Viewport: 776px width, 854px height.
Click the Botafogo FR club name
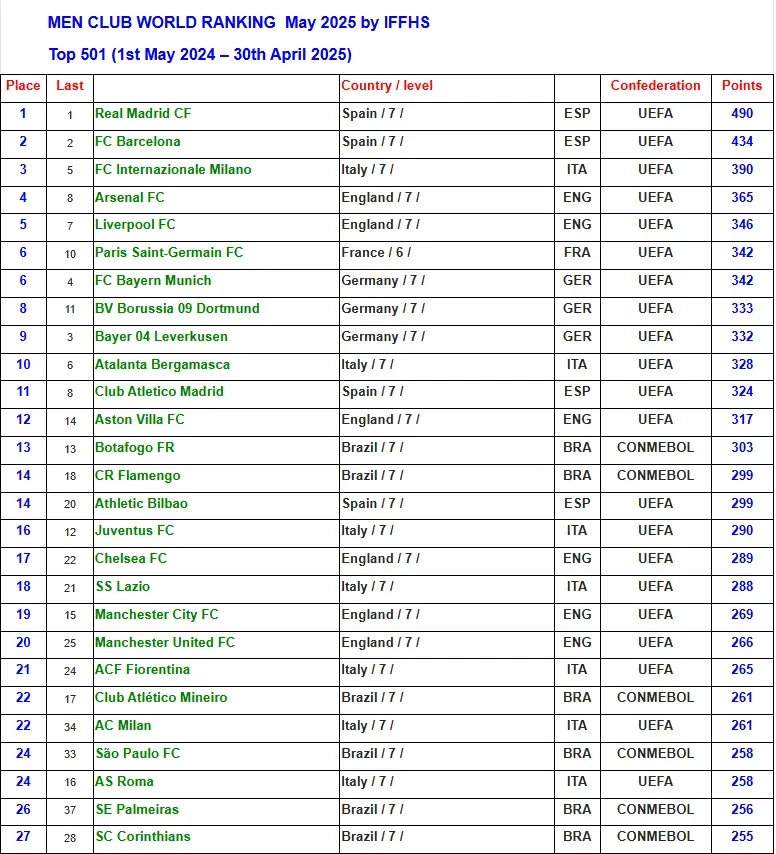[x=135, y=448]
